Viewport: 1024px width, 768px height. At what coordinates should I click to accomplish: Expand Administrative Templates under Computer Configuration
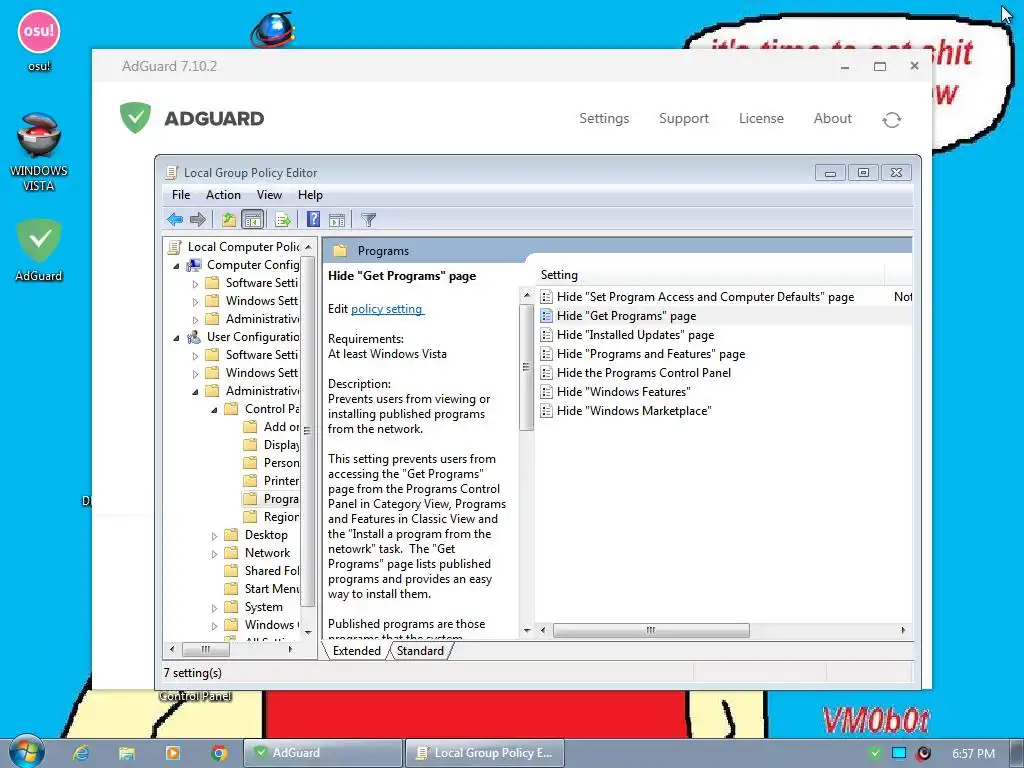pyautogui.click(x=195, y=320)
